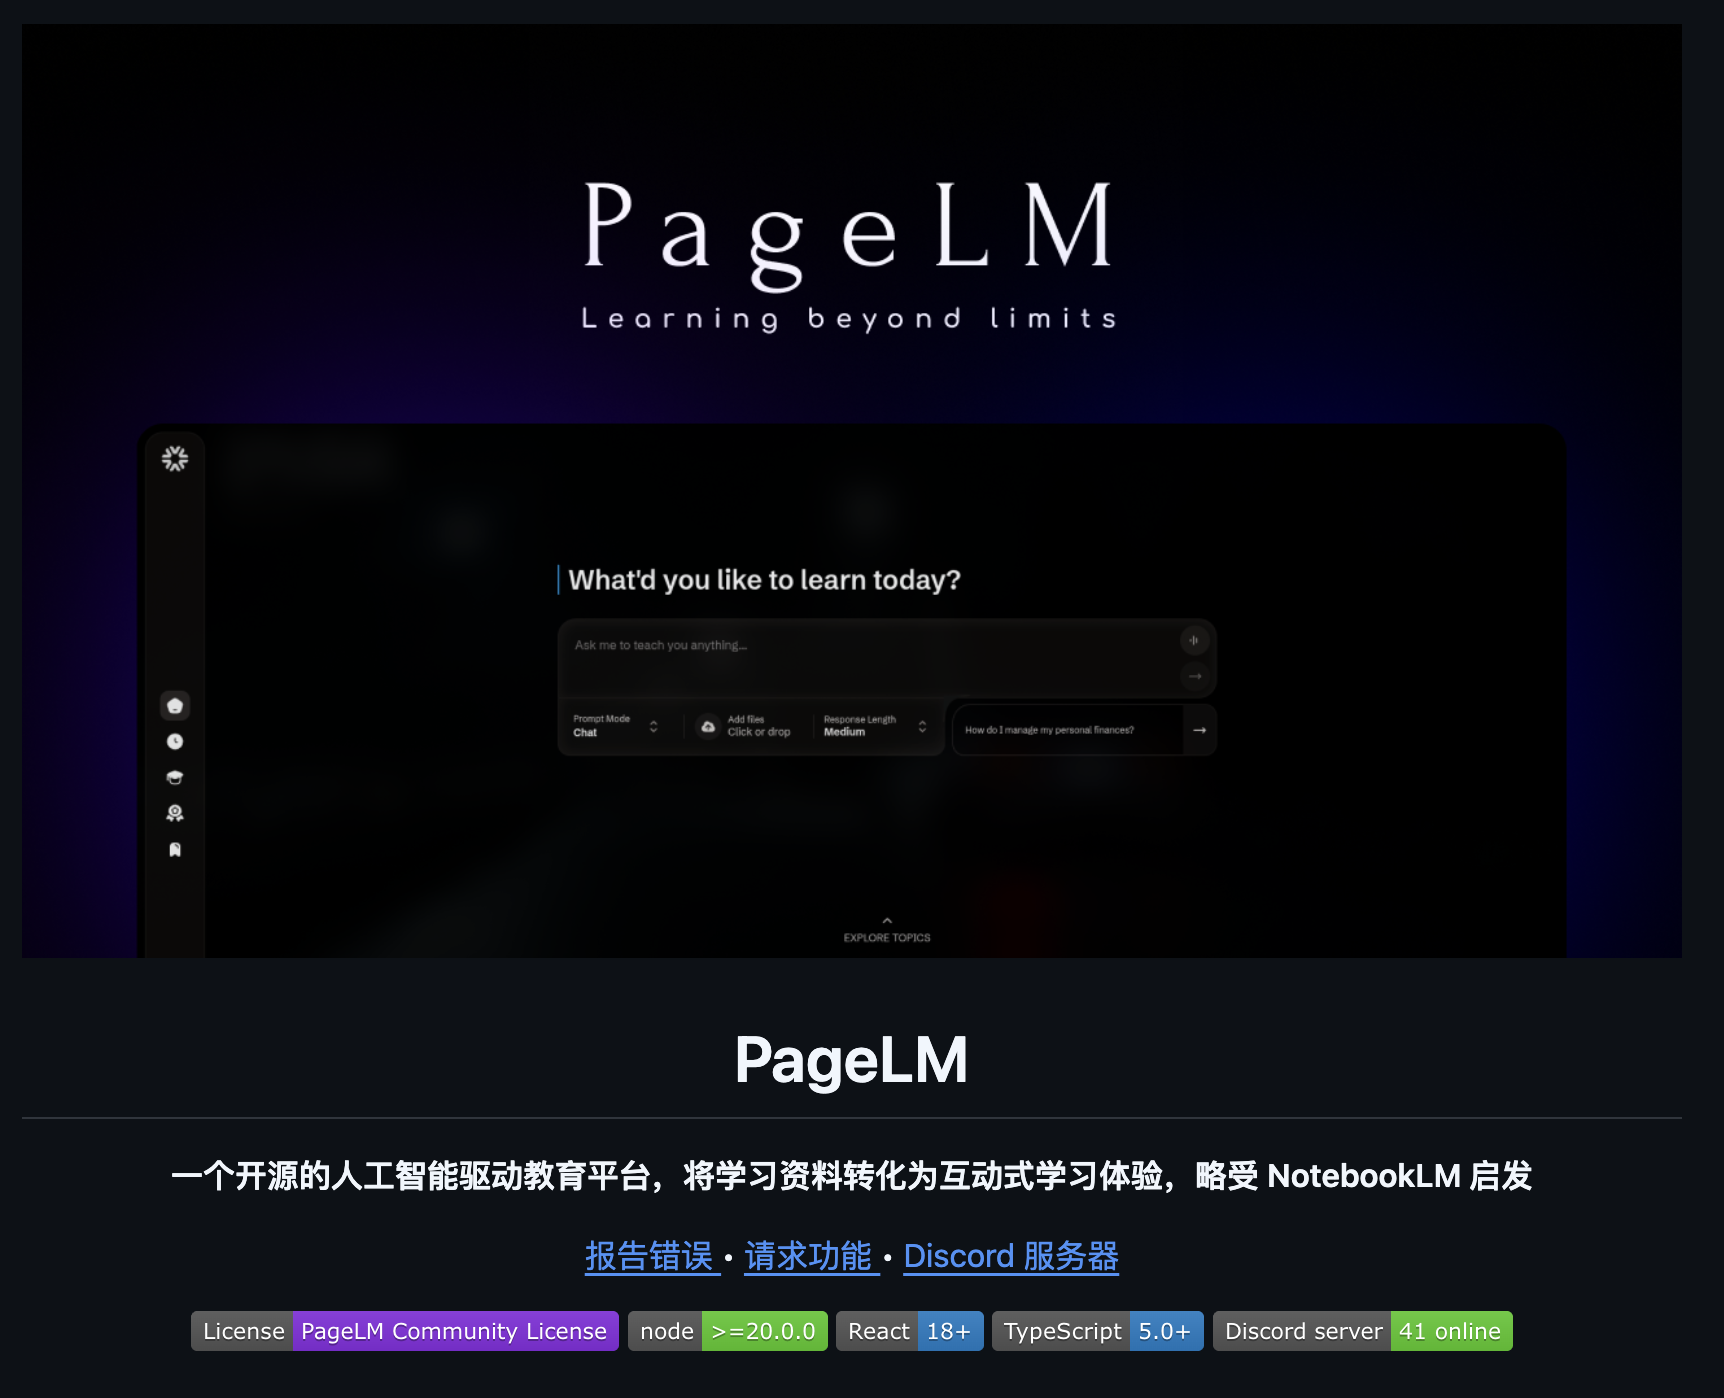
Task: Click the send arrow in the prompt box
Action: 1194,676
